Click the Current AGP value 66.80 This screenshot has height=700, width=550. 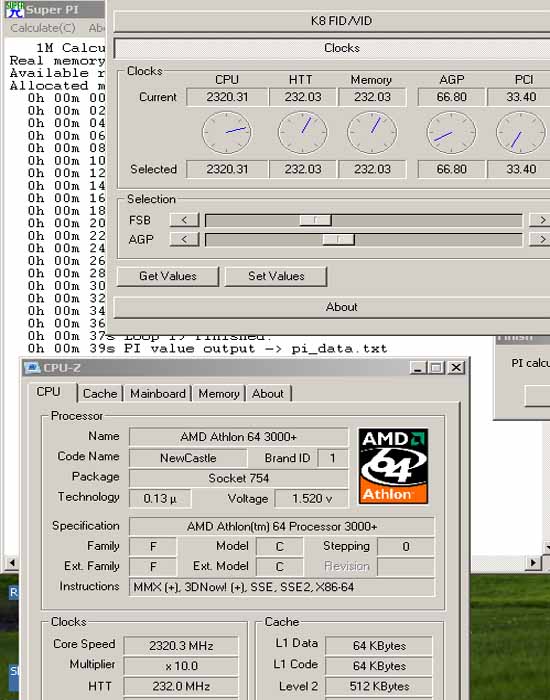[451, 97]
